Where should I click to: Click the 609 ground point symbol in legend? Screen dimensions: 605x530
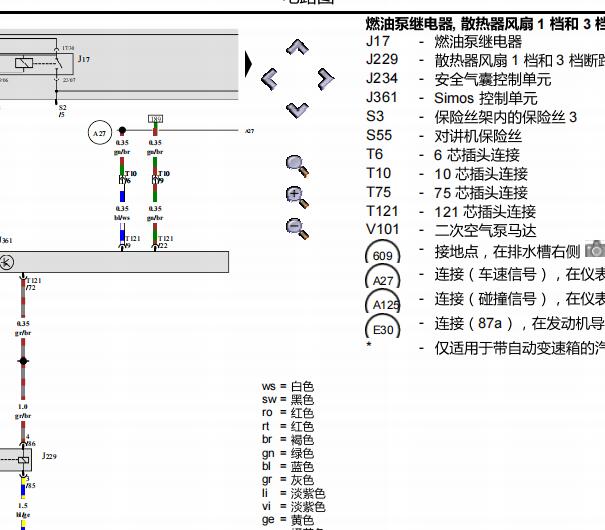click(x=382, y=252)
